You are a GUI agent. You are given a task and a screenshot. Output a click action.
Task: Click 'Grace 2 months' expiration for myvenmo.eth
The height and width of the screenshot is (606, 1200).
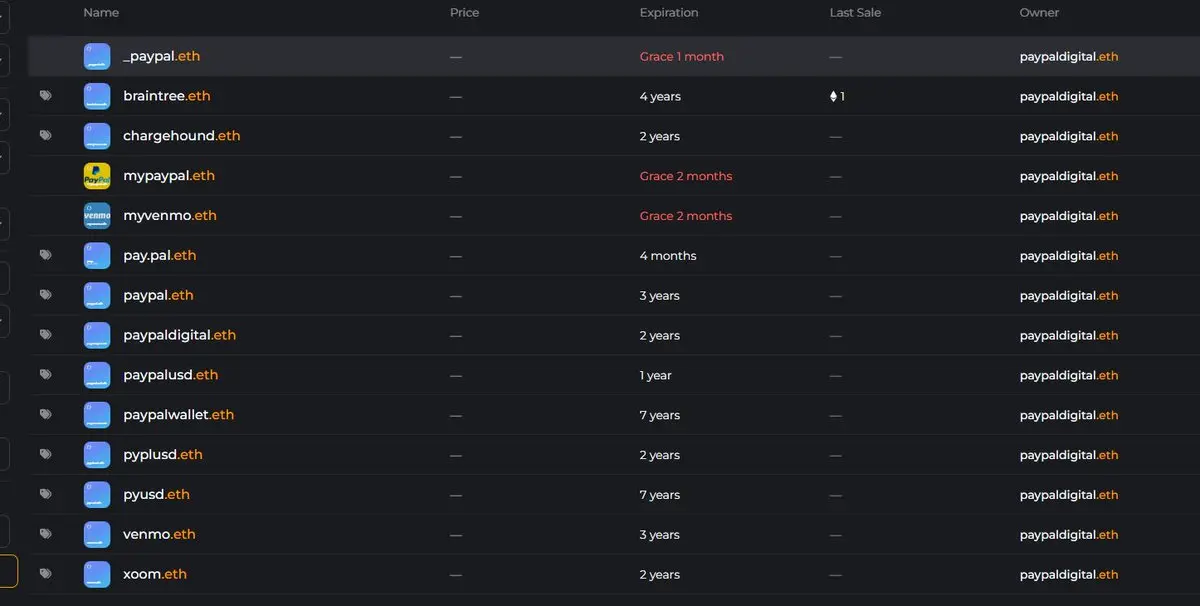685,216
